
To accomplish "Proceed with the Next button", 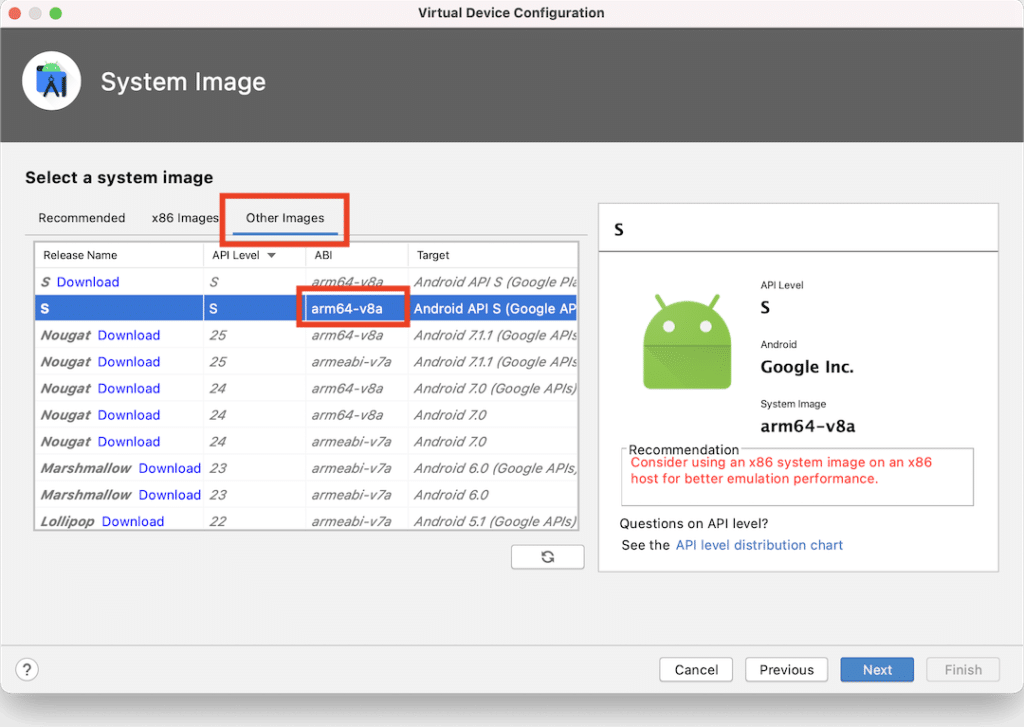I will pyautogui.click(x=877, y=670).
